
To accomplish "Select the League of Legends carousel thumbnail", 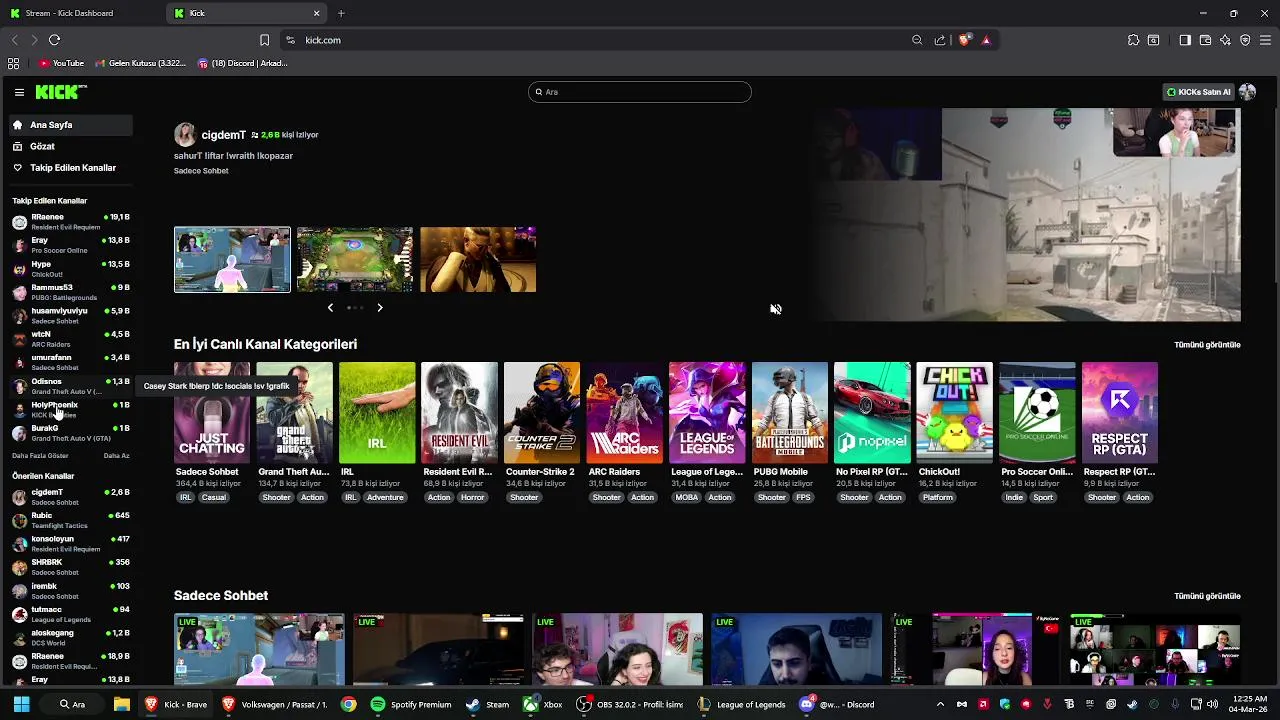I will 355,260.
